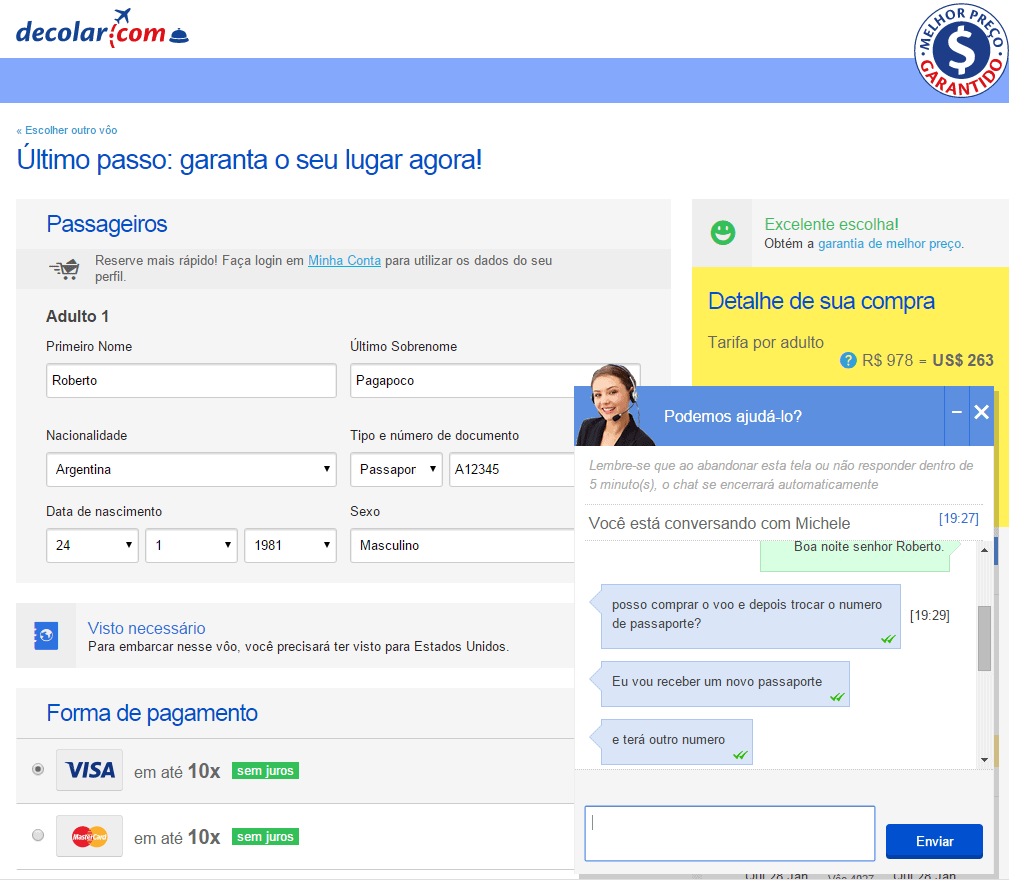Viewport: 1009px width, 880px height.
Task: Click the MasterCard logo
Action: [x=89, y=836]
